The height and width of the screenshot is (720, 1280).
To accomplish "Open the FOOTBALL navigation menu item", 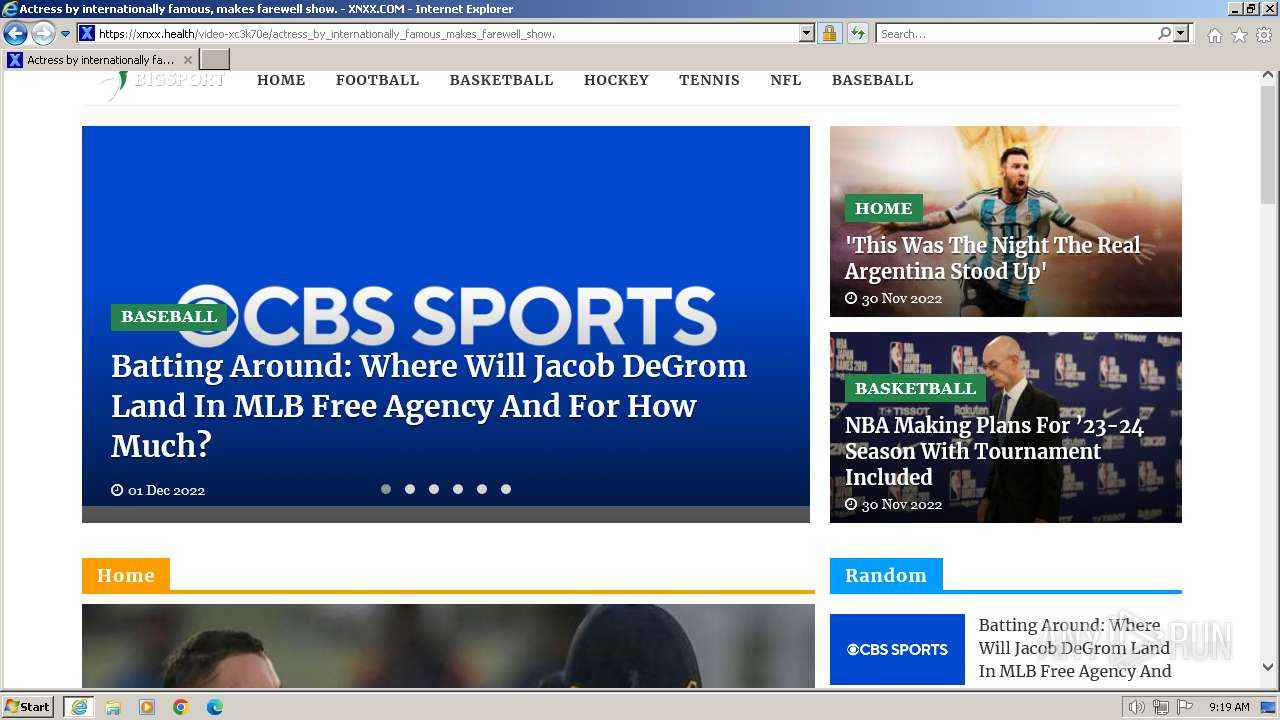I will pyautogui.click(x=377, y=80).
